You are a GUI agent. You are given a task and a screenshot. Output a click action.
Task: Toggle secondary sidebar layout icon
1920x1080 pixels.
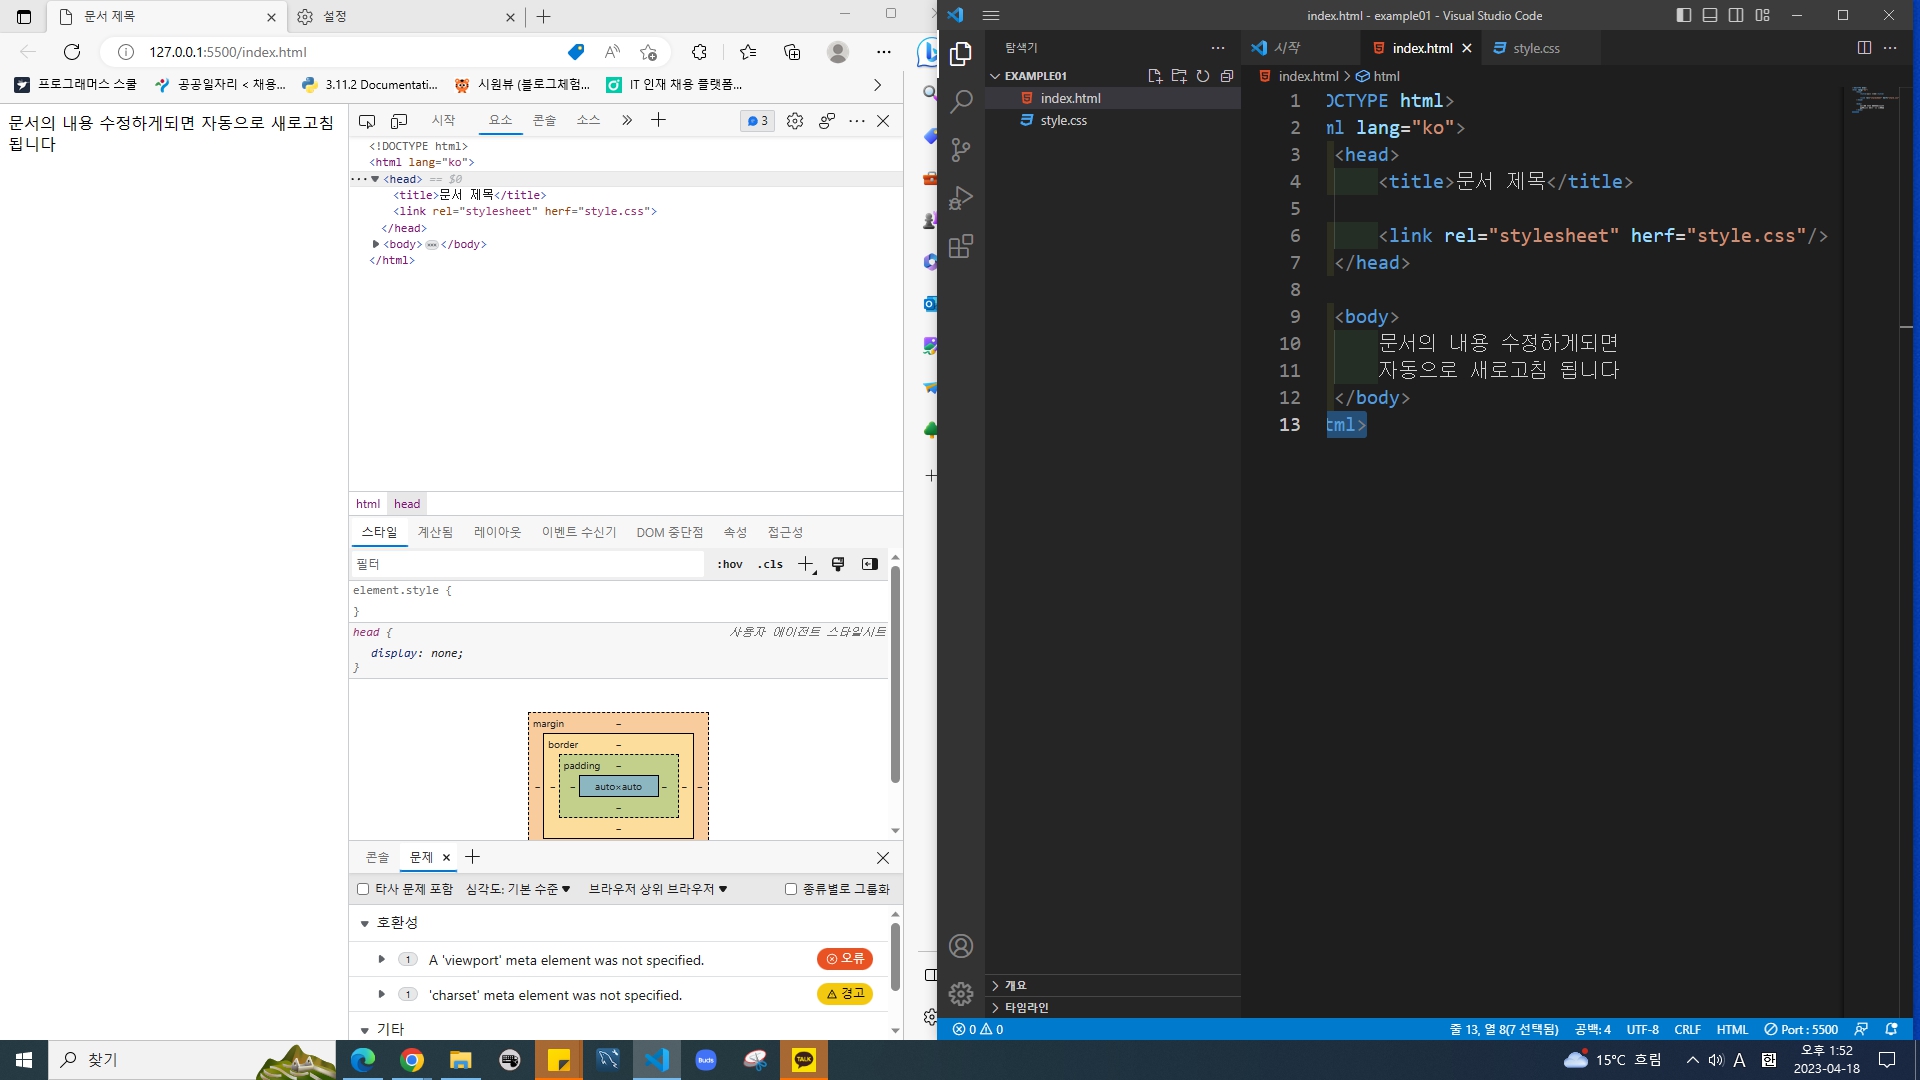click(x=1736, y=15)
